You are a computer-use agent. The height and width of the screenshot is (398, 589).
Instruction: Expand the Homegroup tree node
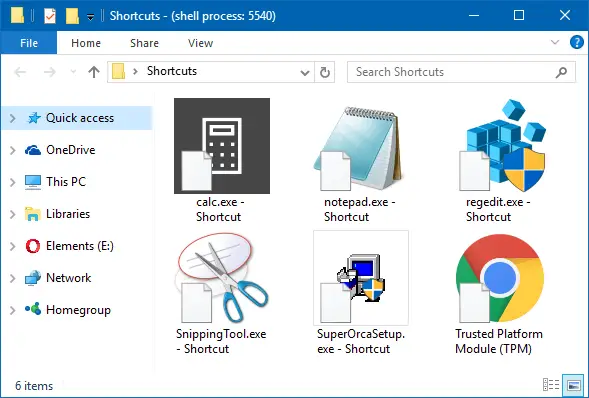[x=12, y=310]
